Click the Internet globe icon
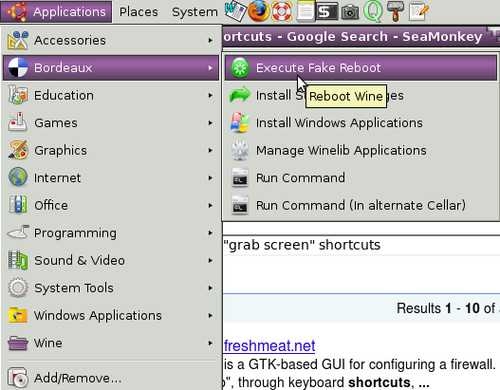This screenshot has width=500, height=390. click(18, 177)
